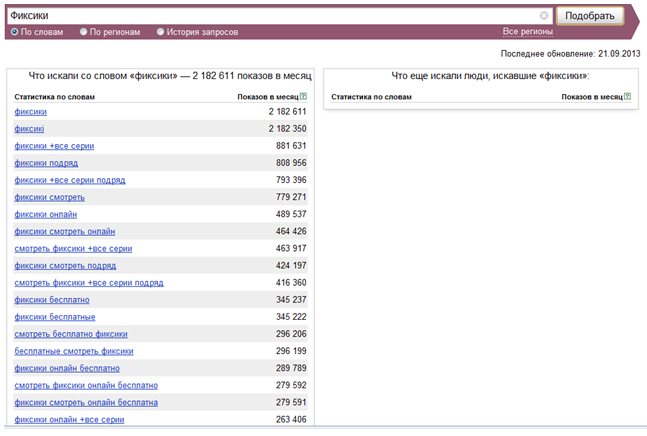
Task: Click the help icon beside left 'Показов в месяц'
Action: [303, 97]
